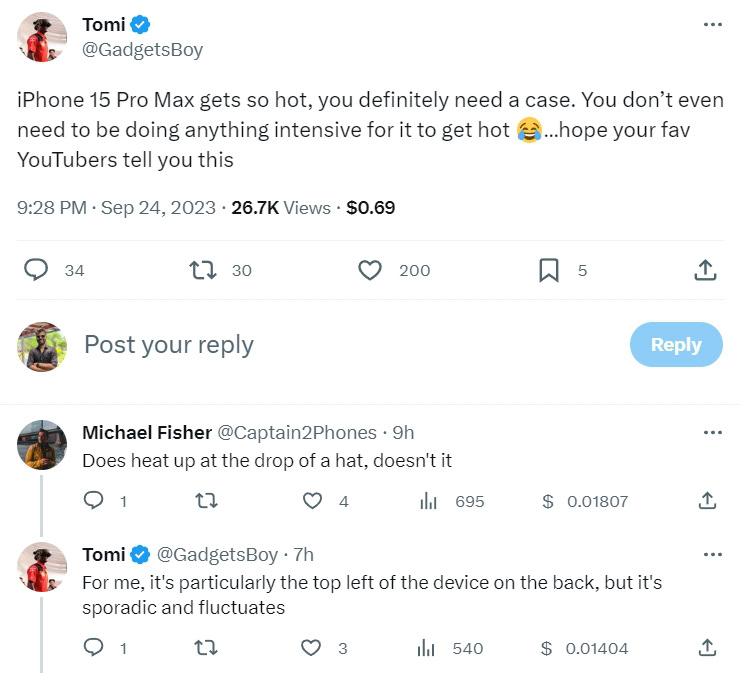Open Tomi's profile picture in header
Screen dimensions: 740x673
click(x=43, y=38)
